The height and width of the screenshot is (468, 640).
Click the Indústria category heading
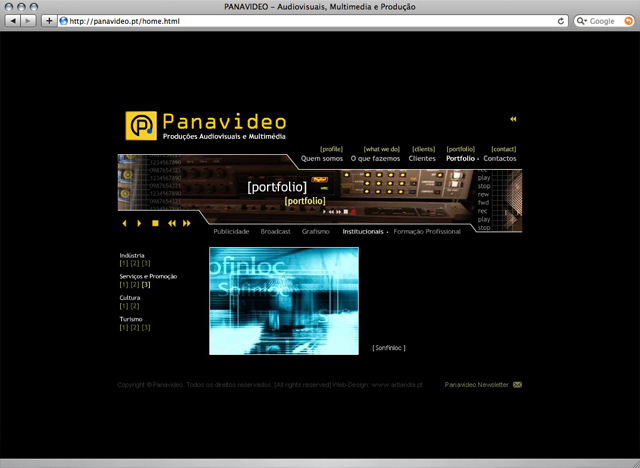[x=132, y=255]
